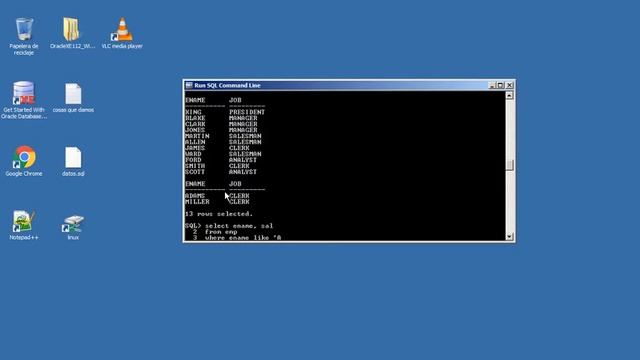The width and height of the screenshot is (640, 360).
Task: Open the linux shortcut icon
Action: [x=73, y=227]
